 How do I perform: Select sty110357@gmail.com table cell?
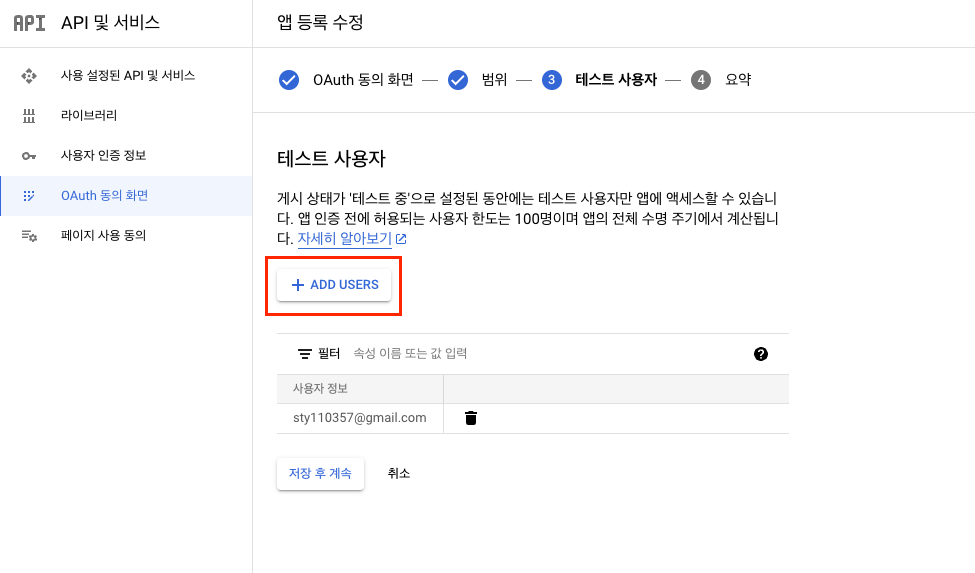tap(360, 418)
